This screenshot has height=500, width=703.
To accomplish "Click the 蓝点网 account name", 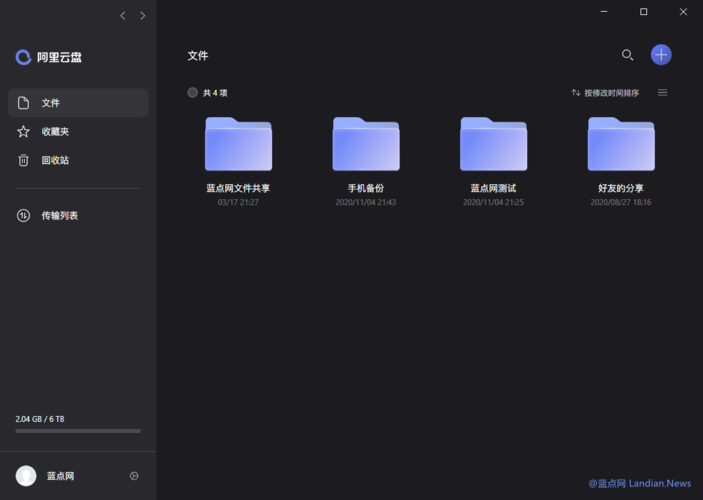I will [61, 476].
